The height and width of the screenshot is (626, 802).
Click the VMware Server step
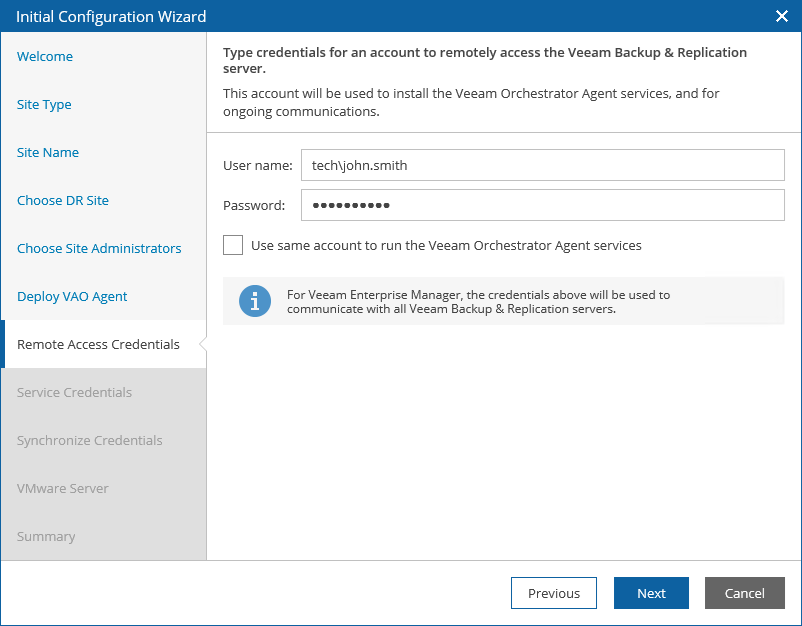coord(62,488)
